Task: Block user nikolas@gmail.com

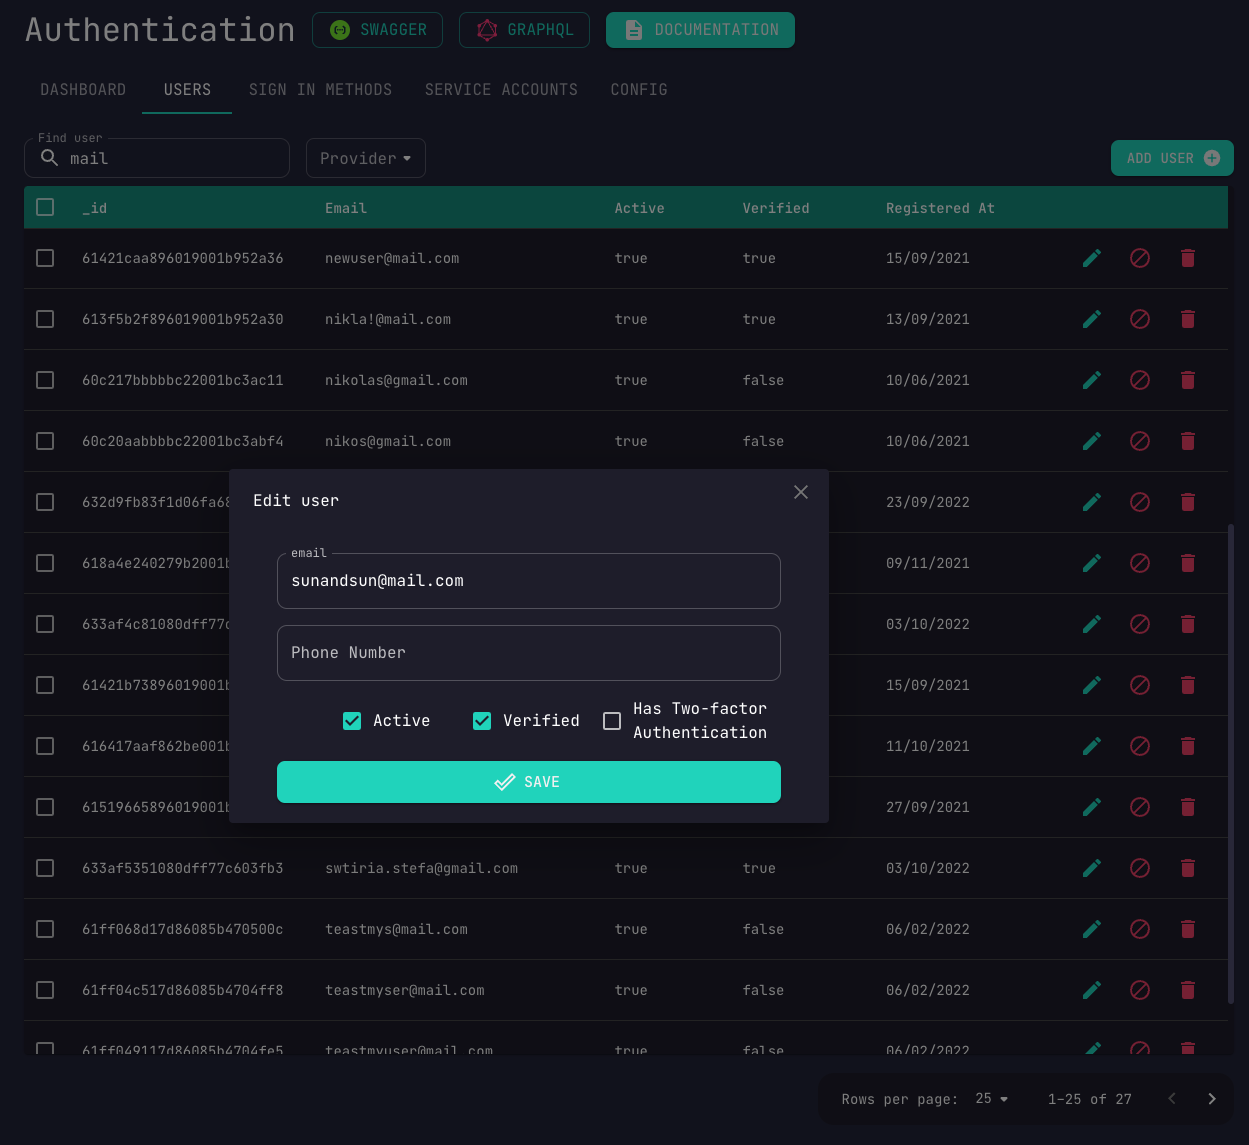Action: pyautogui.click(x=1140, y=380)
